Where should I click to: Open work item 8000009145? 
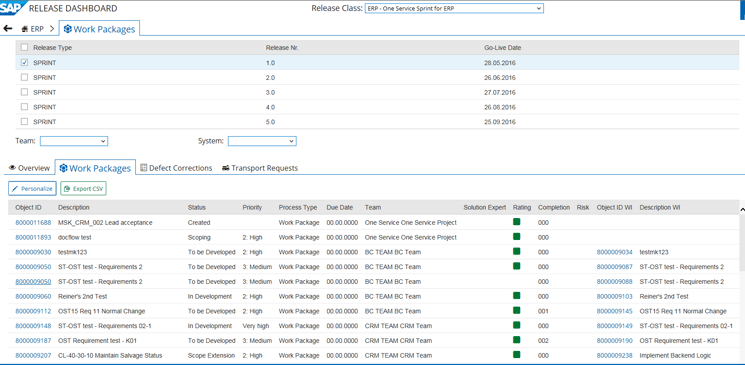tap(614, 311)
